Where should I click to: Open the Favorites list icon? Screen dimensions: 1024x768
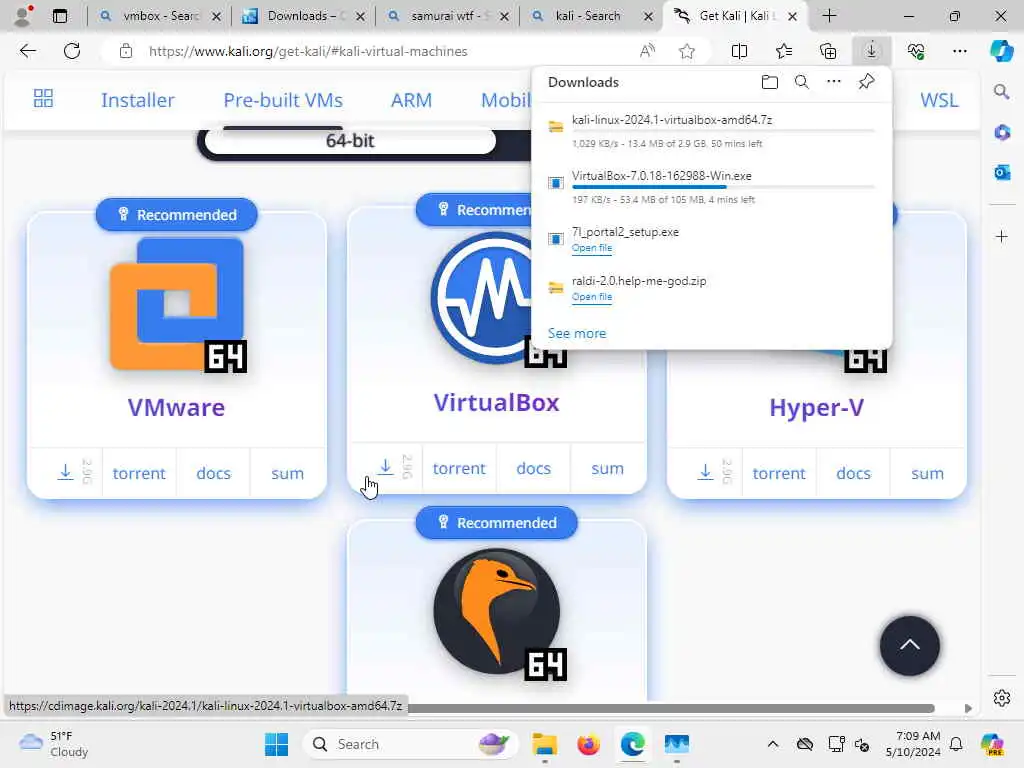(784, 51)
